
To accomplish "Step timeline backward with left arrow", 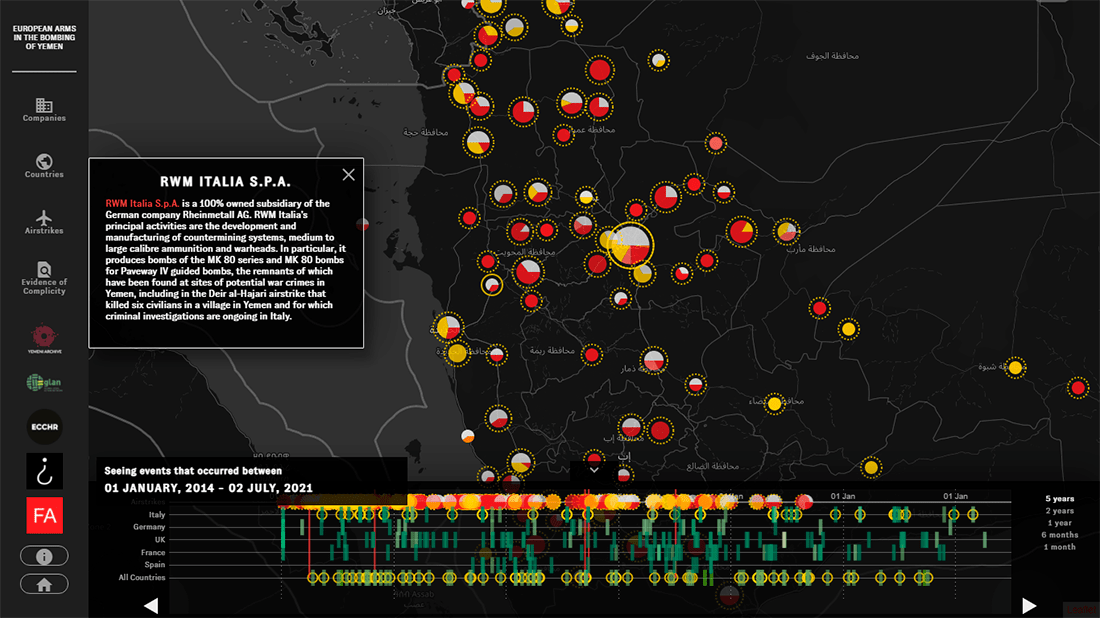I will point(151,605).
